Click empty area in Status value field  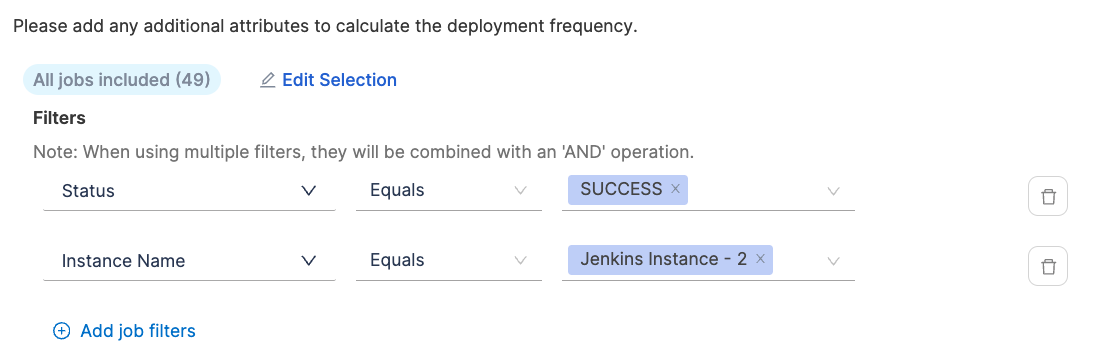click(754, 191)
